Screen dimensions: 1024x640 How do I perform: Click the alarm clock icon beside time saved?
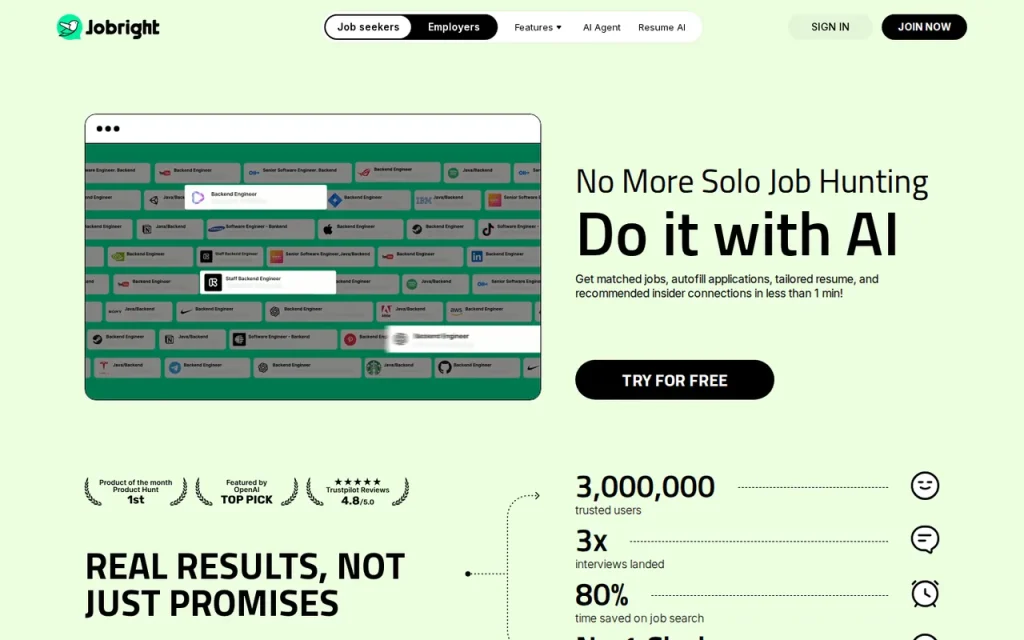[x=925, y=594]
